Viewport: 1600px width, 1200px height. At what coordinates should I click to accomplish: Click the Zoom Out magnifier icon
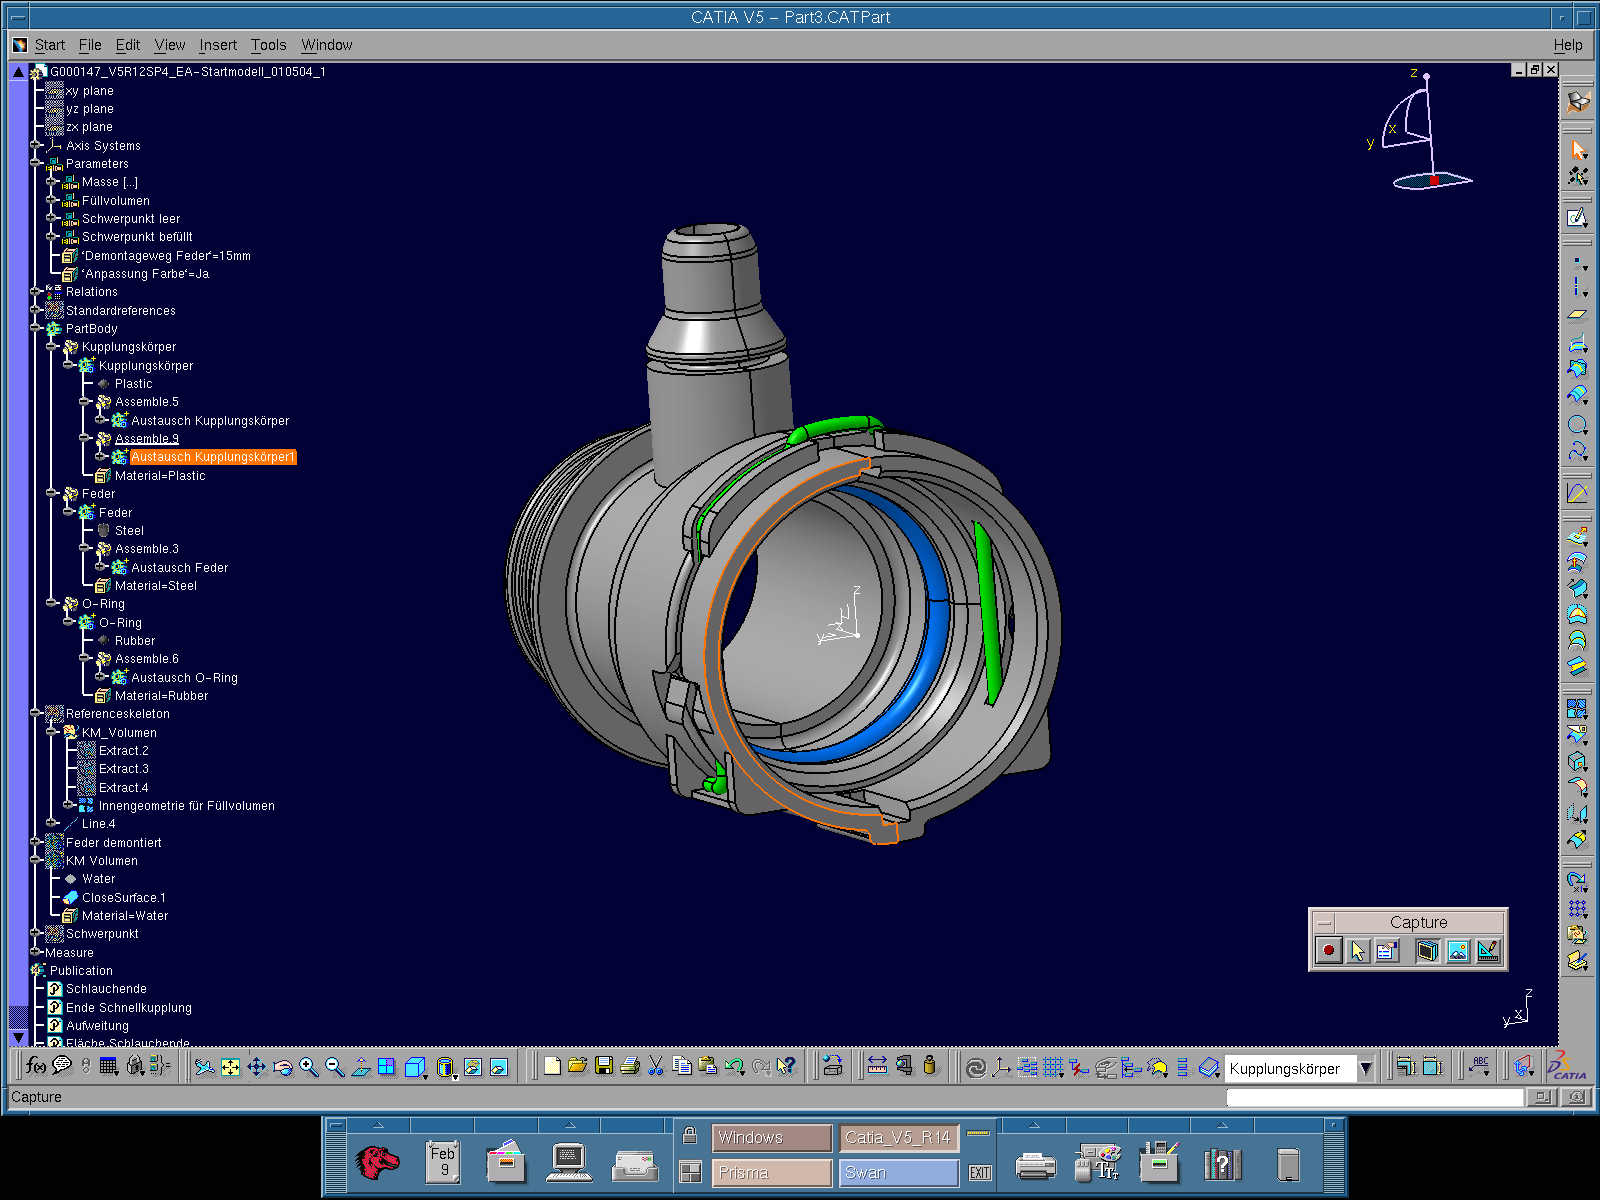[x=334, y=1067]
